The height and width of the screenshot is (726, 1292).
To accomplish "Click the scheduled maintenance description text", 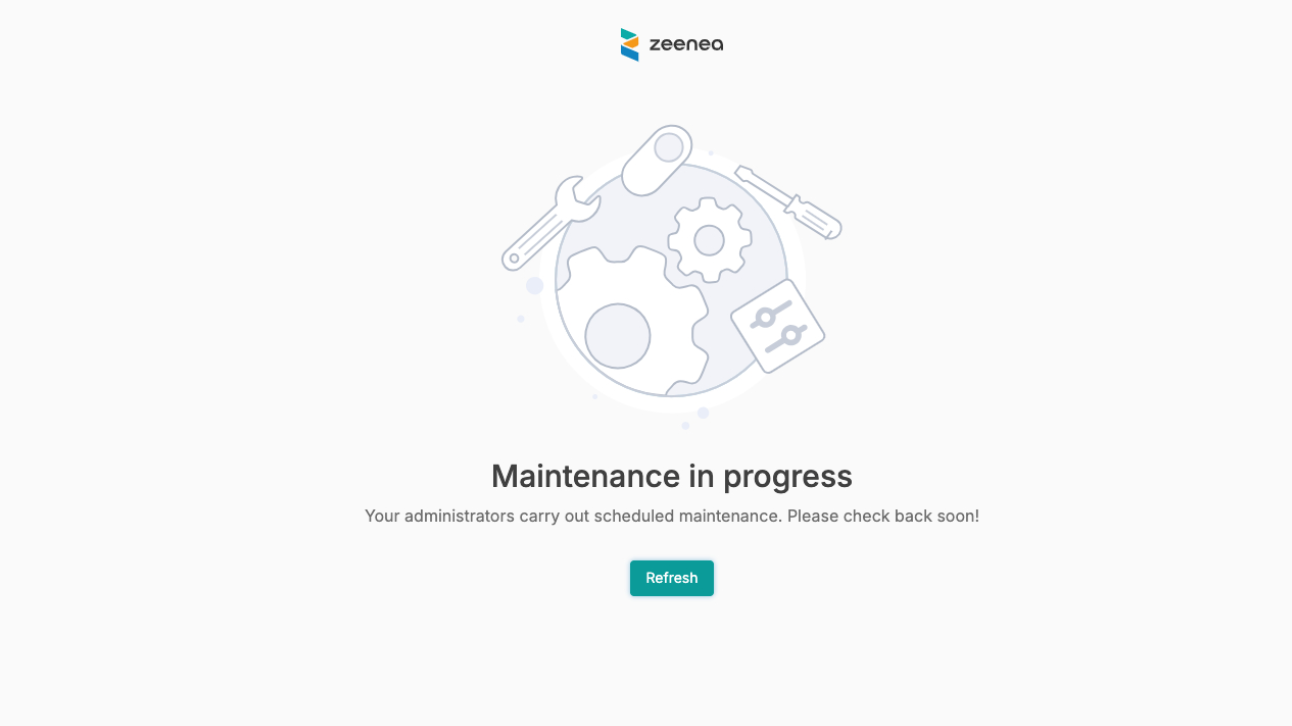I will click(671, 516).
